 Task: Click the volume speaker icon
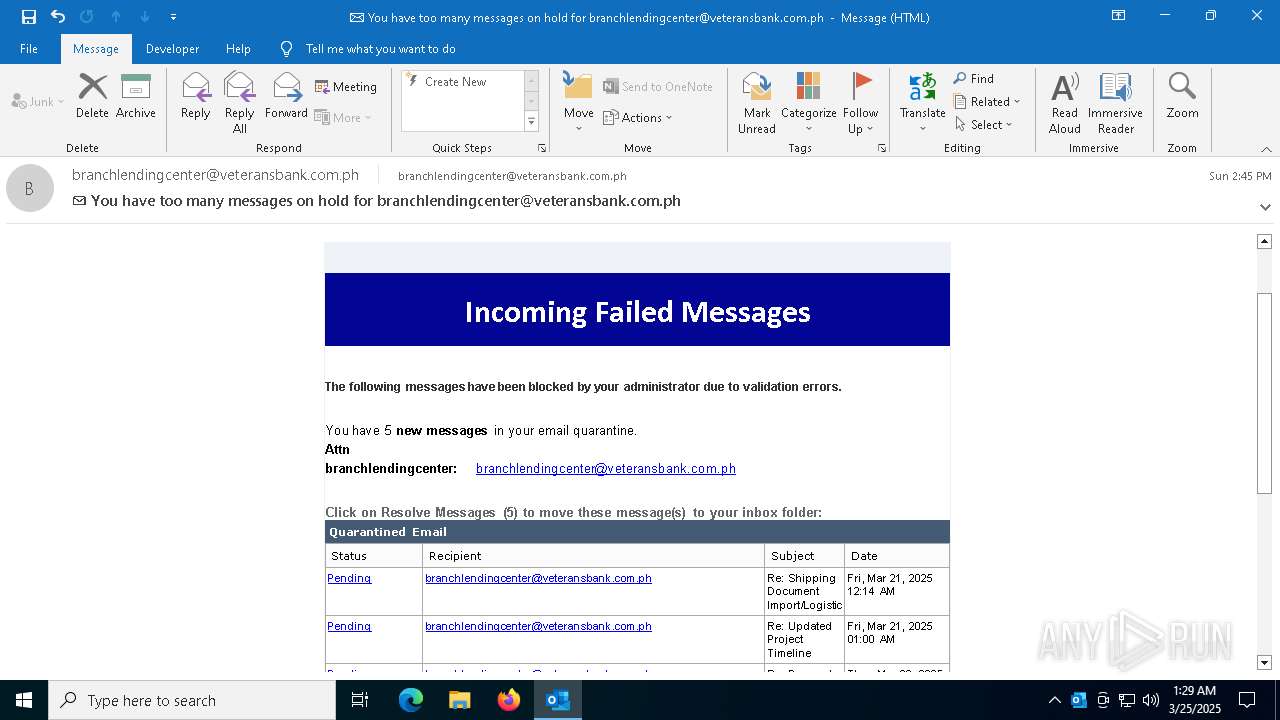(1151, 700)
